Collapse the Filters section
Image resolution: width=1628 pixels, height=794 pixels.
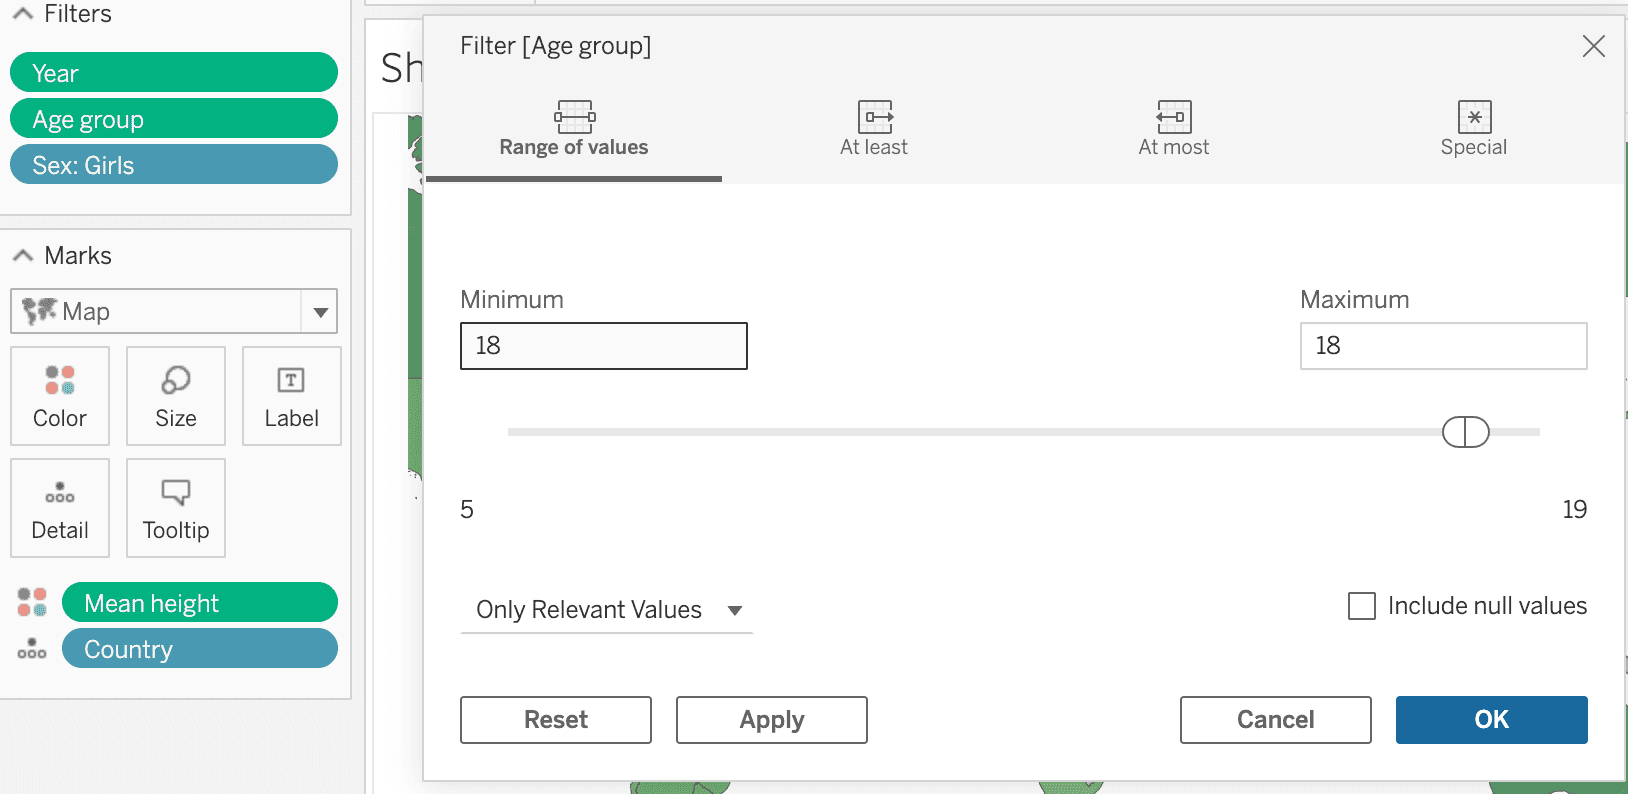(x=23, y=14)
